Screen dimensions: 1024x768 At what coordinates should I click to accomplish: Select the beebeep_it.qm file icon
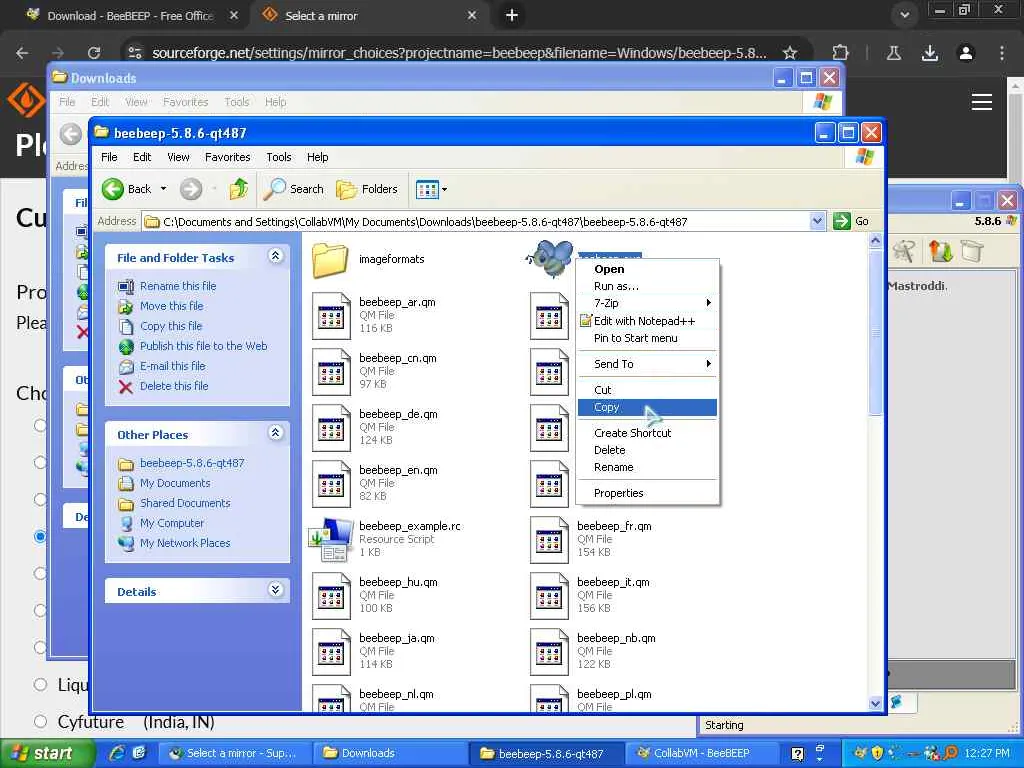tap(549, 596)
